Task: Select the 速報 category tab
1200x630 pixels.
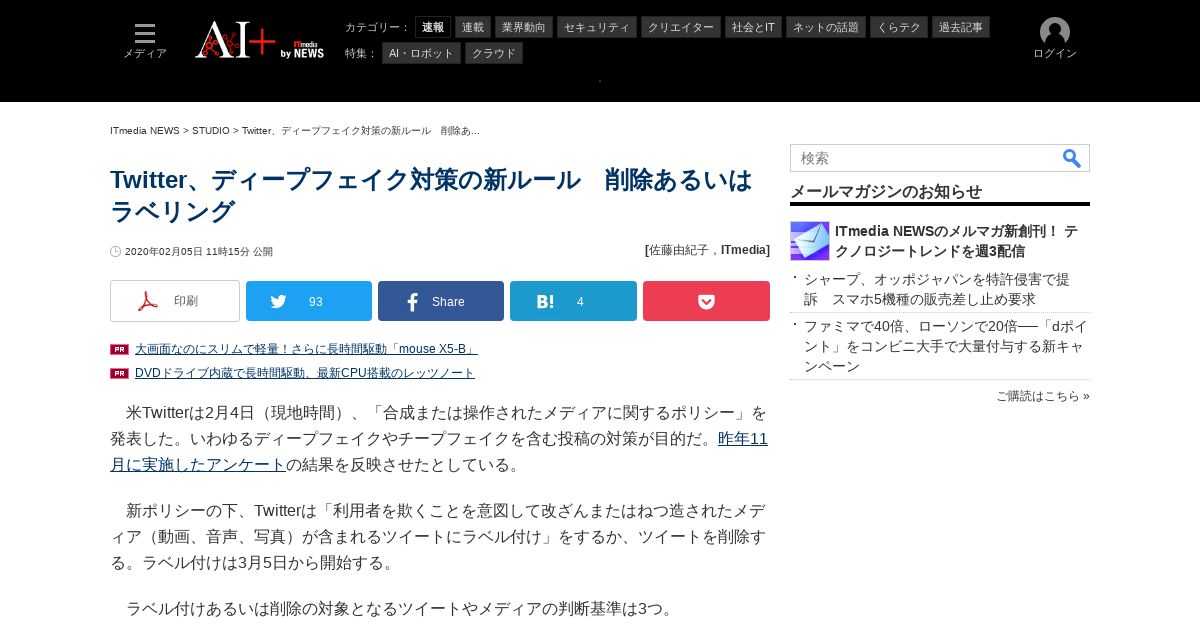Action: pyautogui.click(x=433, y=27)
